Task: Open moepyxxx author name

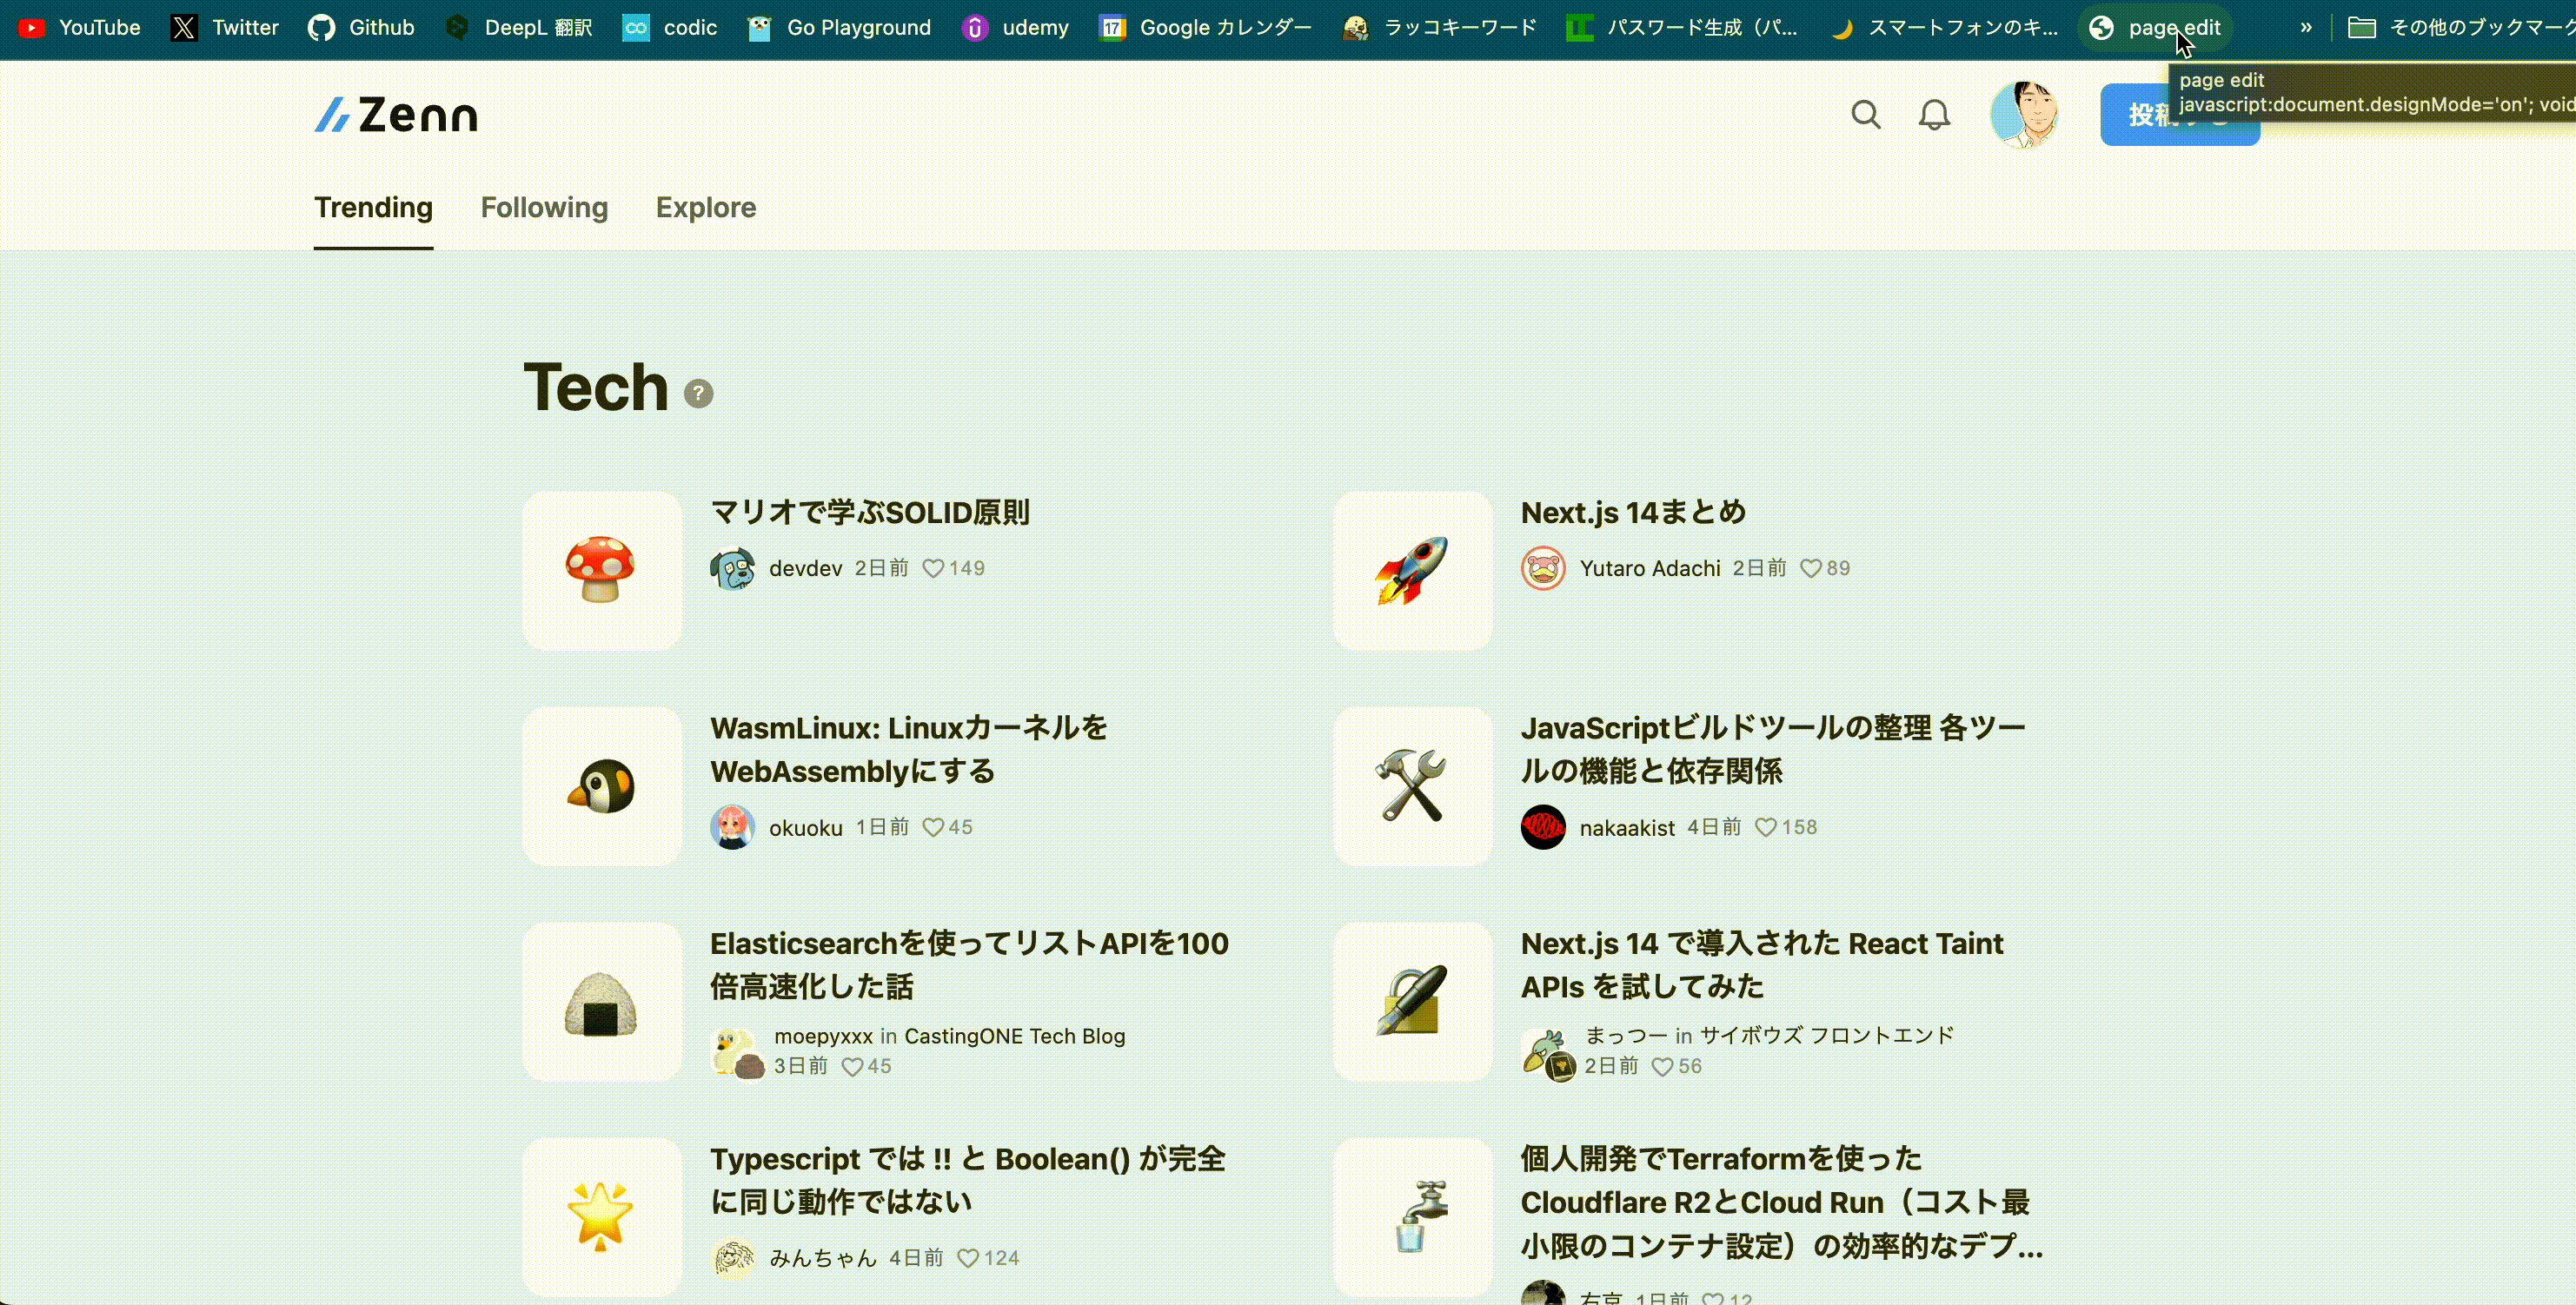Action: coord(823,1036)
